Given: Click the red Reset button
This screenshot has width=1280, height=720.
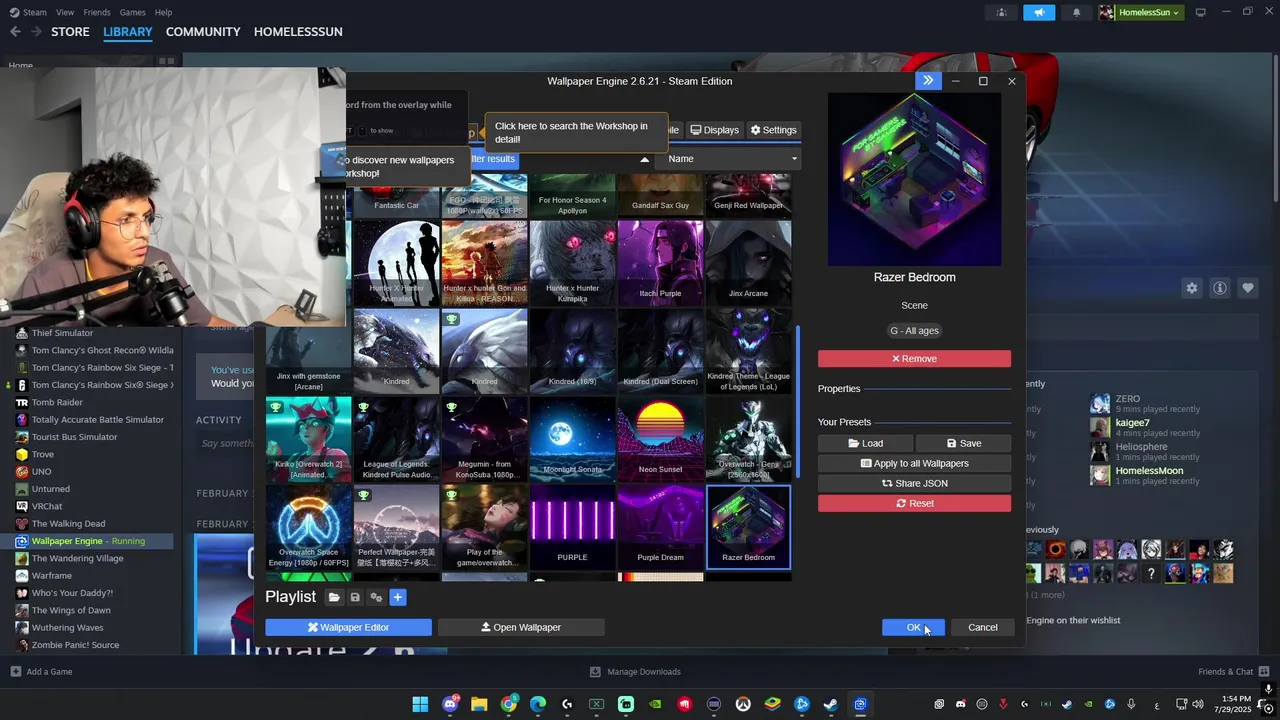Looking at the screenshot, I should coord(914,503).
